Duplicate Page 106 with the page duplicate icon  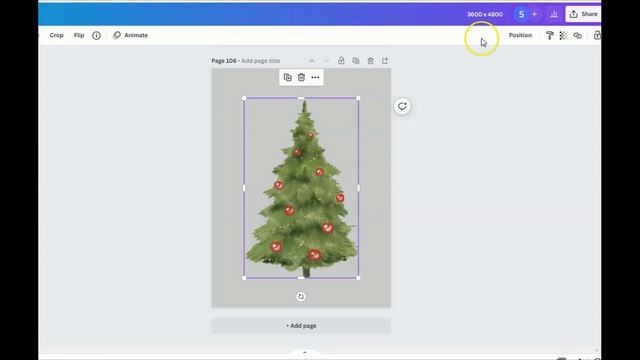point(356,61)
